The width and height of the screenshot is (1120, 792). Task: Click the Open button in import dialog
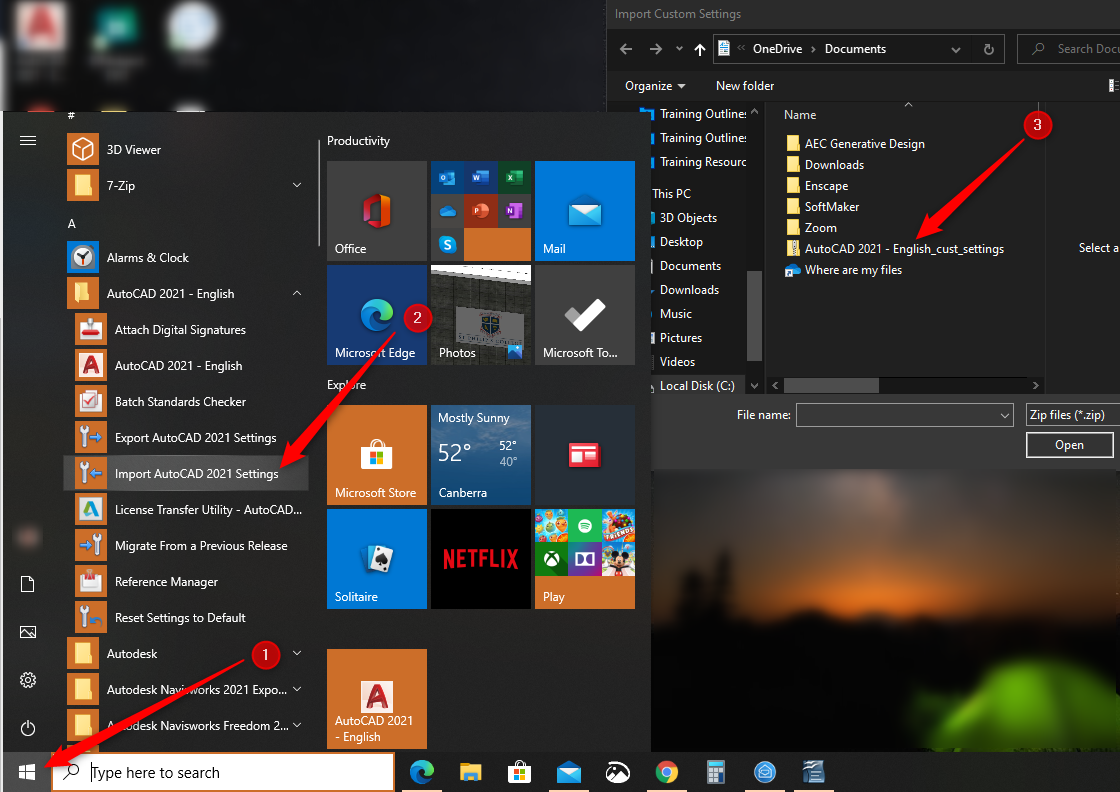1069,445
